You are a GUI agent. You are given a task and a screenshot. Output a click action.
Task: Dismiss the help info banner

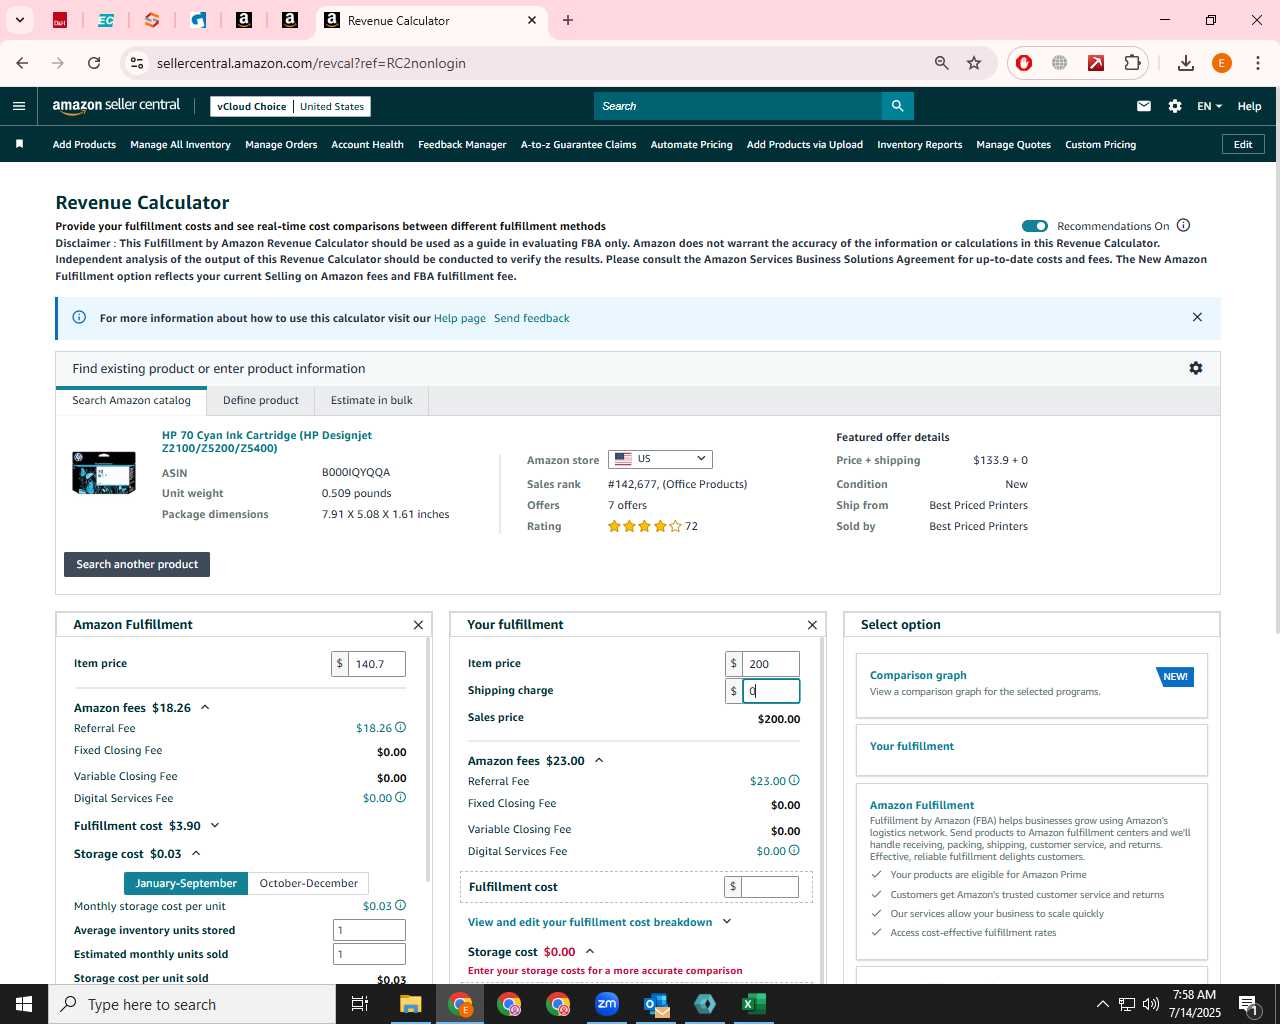click(x=1197, y=317)
